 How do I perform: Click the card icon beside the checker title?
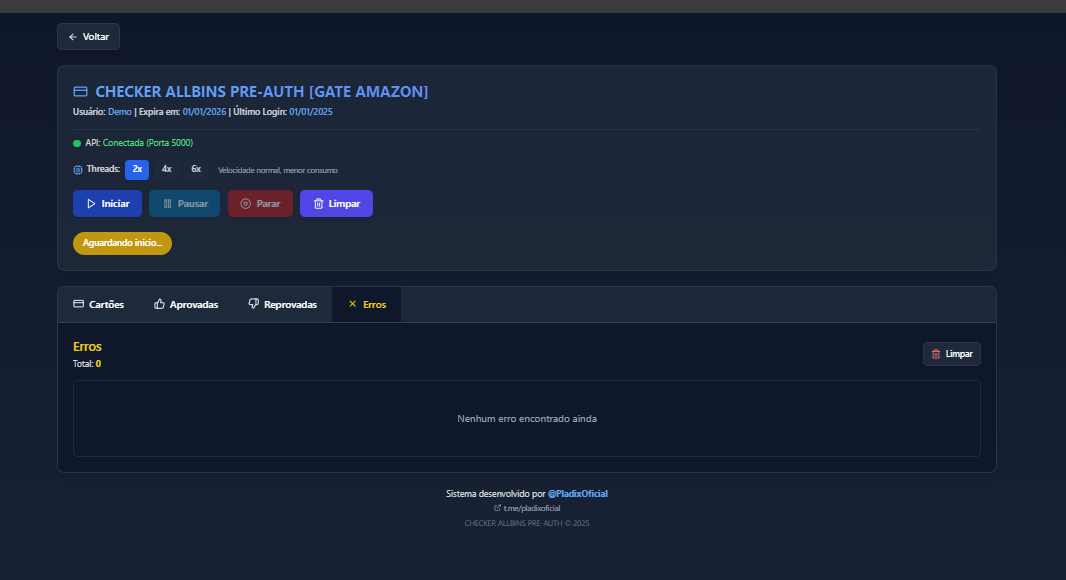tap(80, 91)
